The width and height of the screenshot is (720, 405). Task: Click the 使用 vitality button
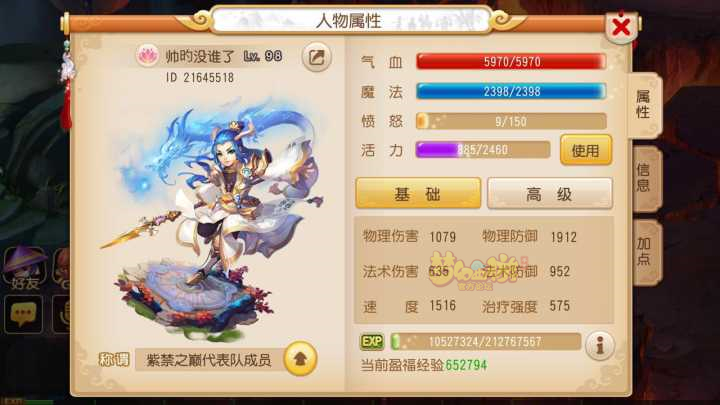(x=586, y=150)
